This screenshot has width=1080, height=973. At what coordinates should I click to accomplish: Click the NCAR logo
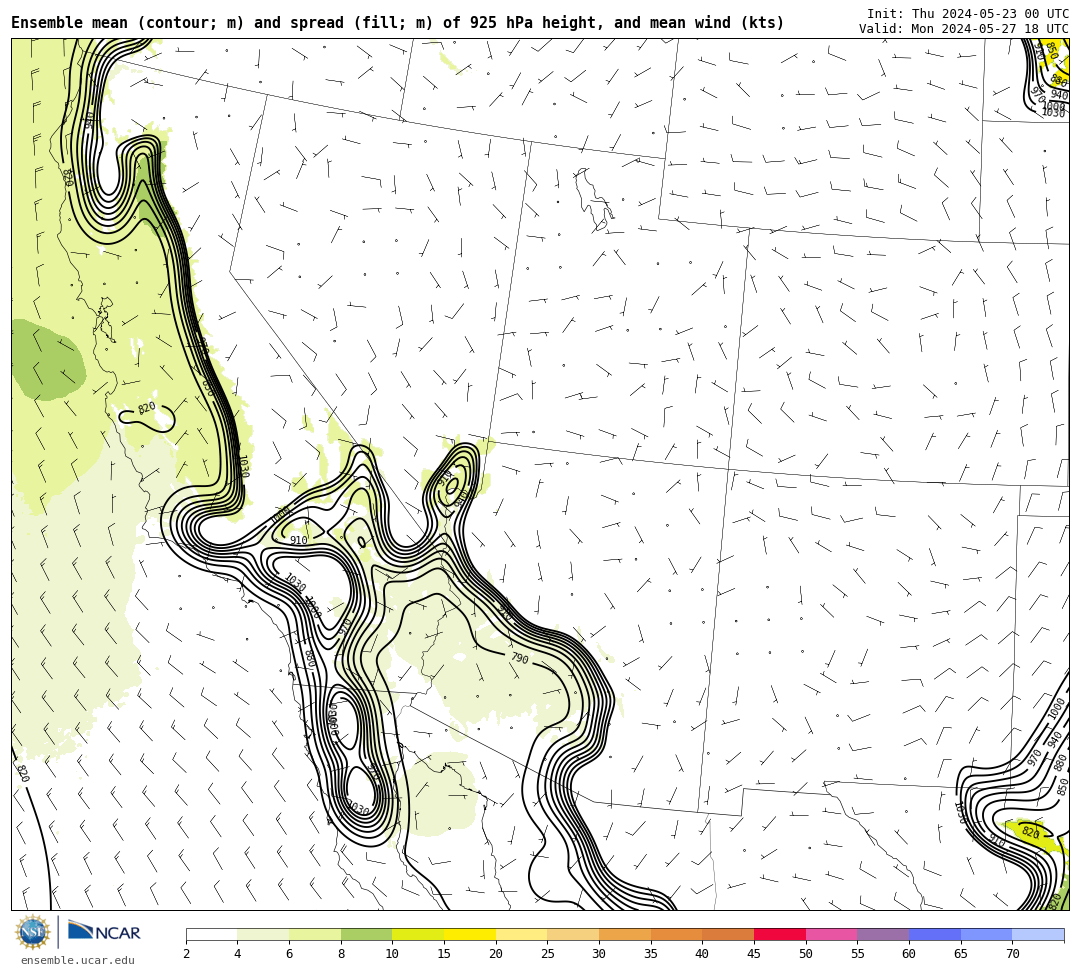105,931
